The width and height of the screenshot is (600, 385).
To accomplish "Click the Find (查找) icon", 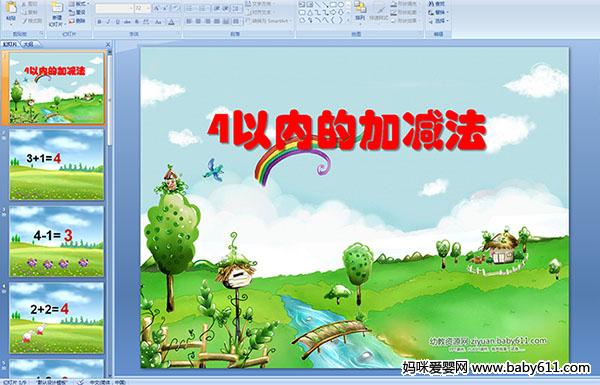I will pyautogui.click(x=437, y=3).
